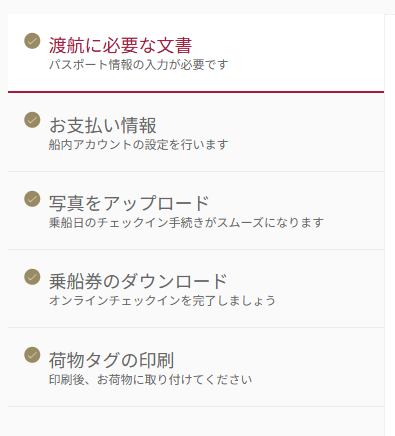Click subtitle 印刷後、お荷物に取り付けてください
The height and width of the screenshot is (436, 395).
pos(150,380)
